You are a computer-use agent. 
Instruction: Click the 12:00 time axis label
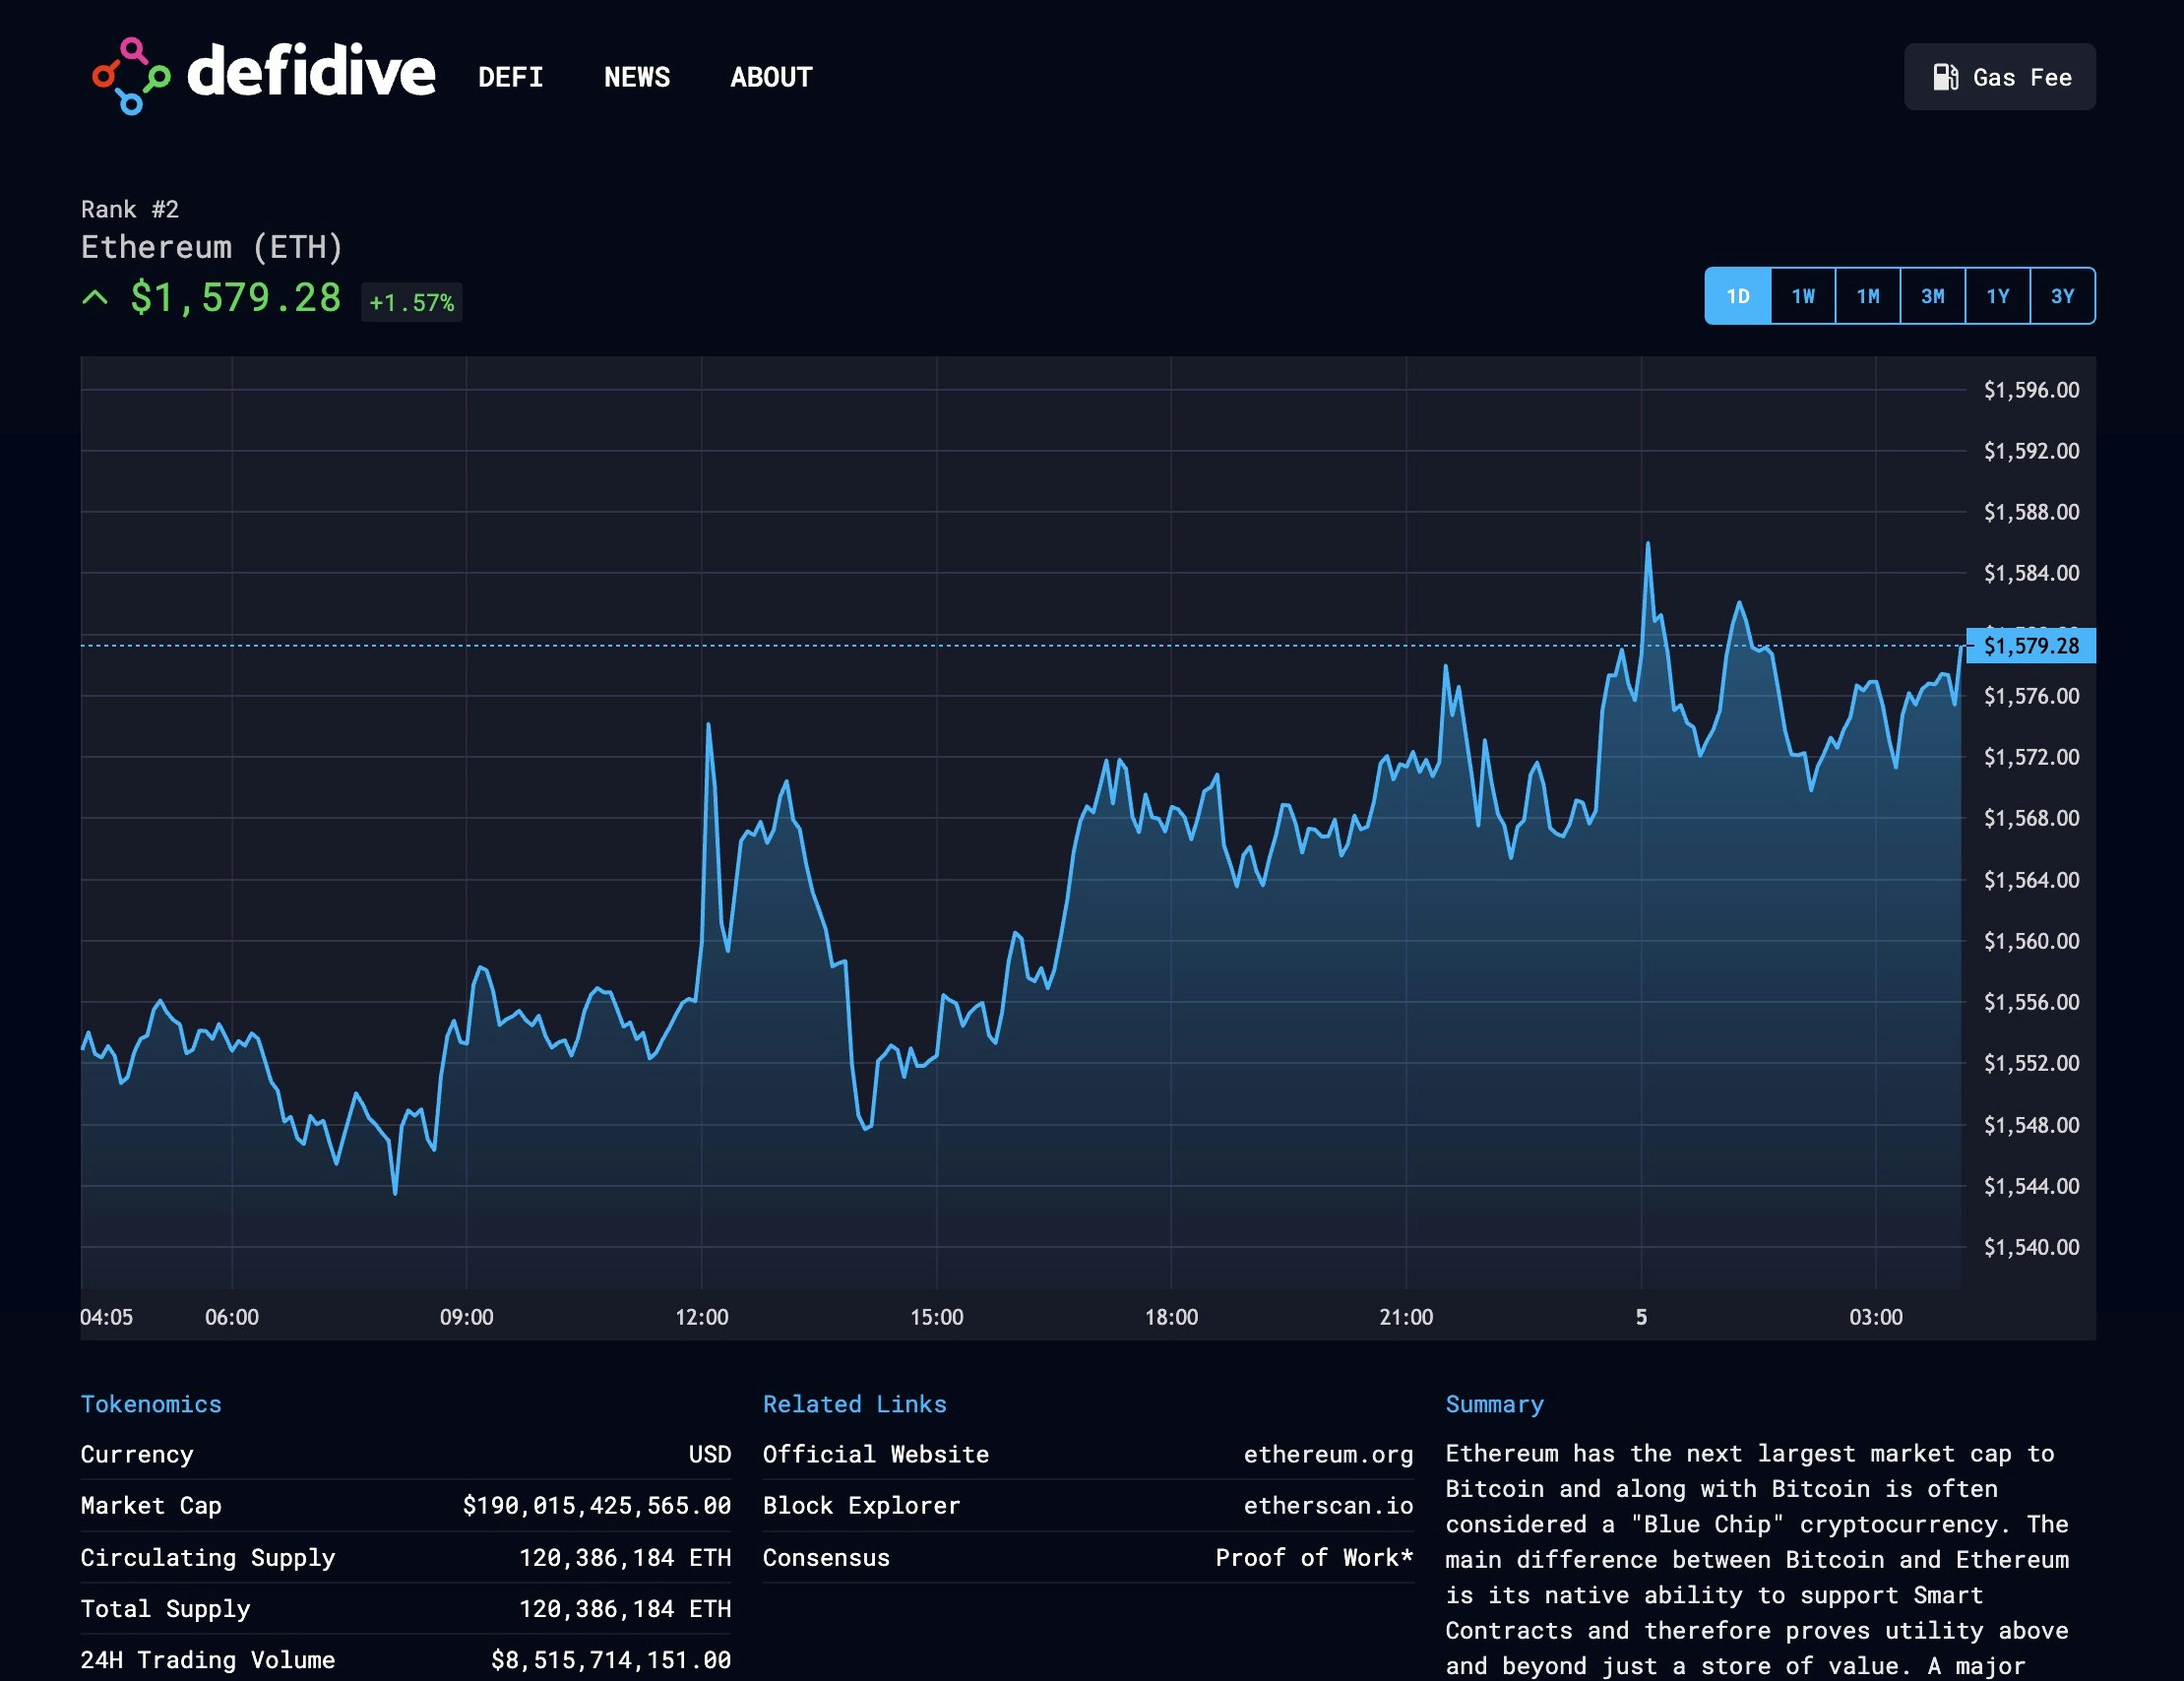(702, 1317)
